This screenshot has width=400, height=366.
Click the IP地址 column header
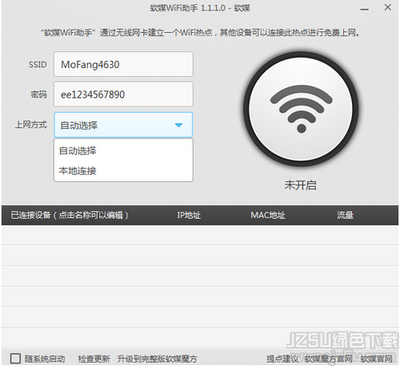[189, 215]
